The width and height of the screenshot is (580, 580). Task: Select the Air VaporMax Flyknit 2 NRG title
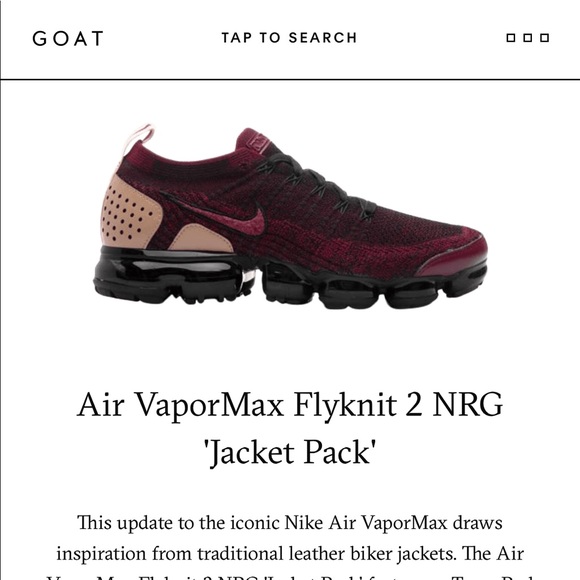click(290, 405)
